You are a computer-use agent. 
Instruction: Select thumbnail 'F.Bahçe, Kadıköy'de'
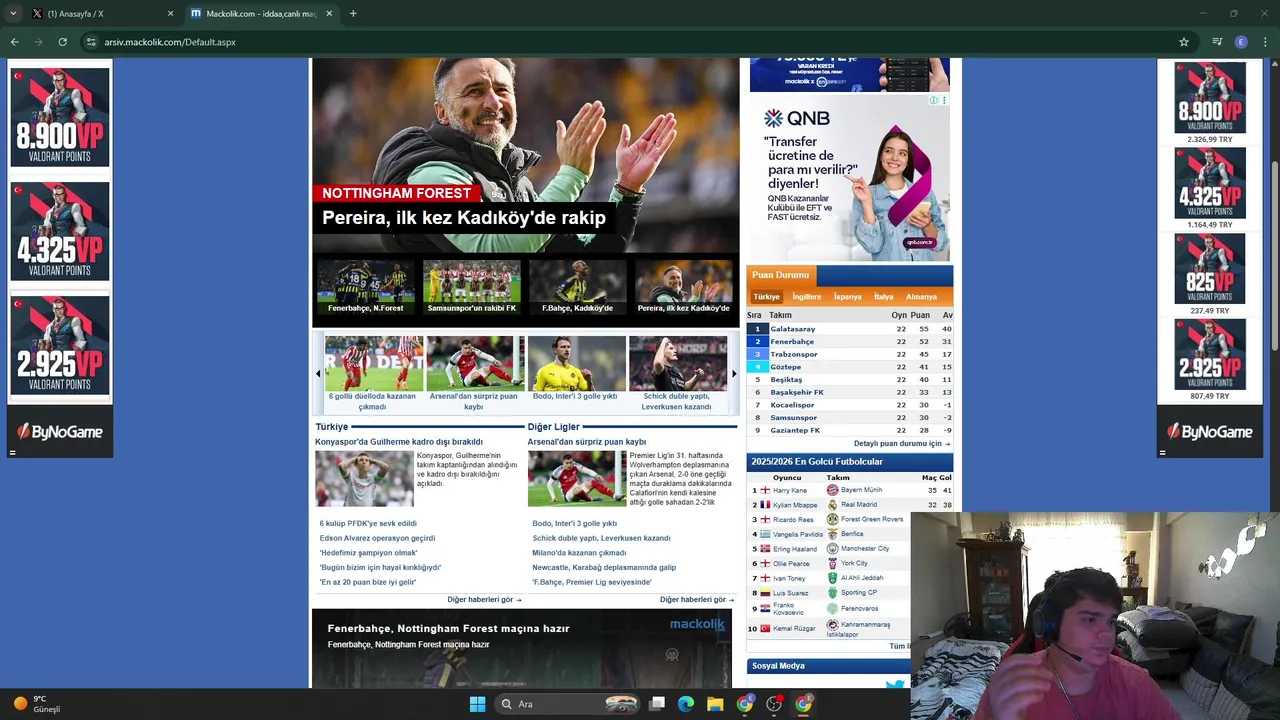tap(577, 287)
